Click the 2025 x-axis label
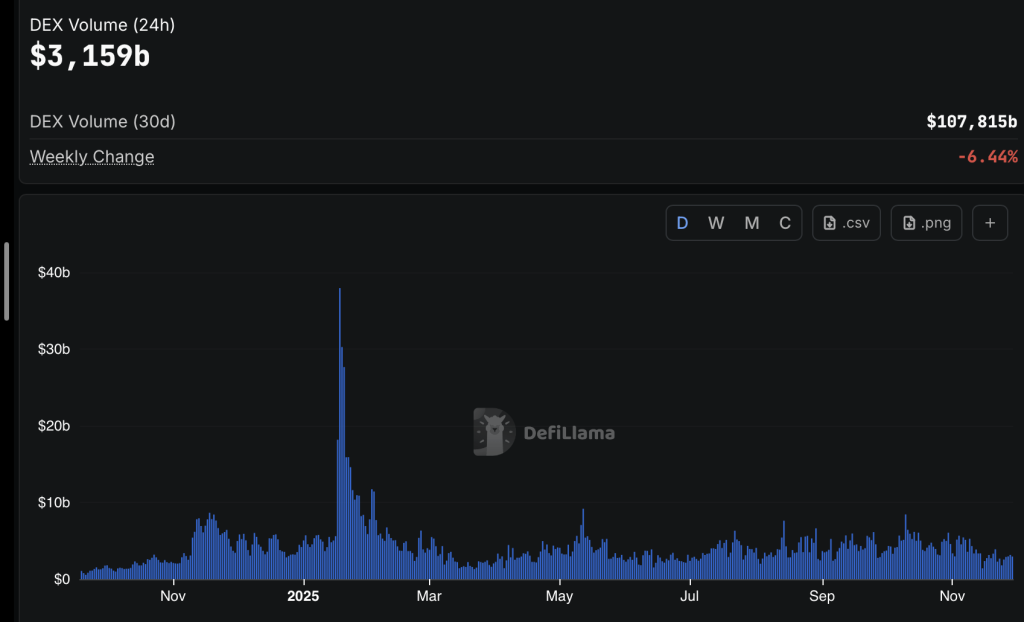 point(304,596)
